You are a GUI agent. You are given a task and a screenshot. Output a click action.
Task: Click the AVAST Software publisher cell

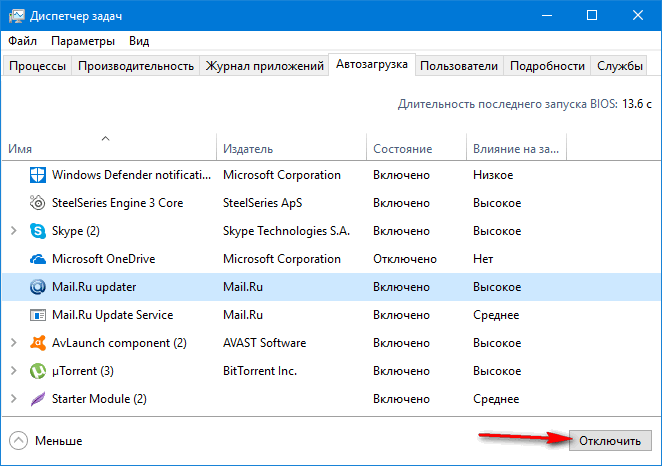pyautogui.click(x=264, y=343)
